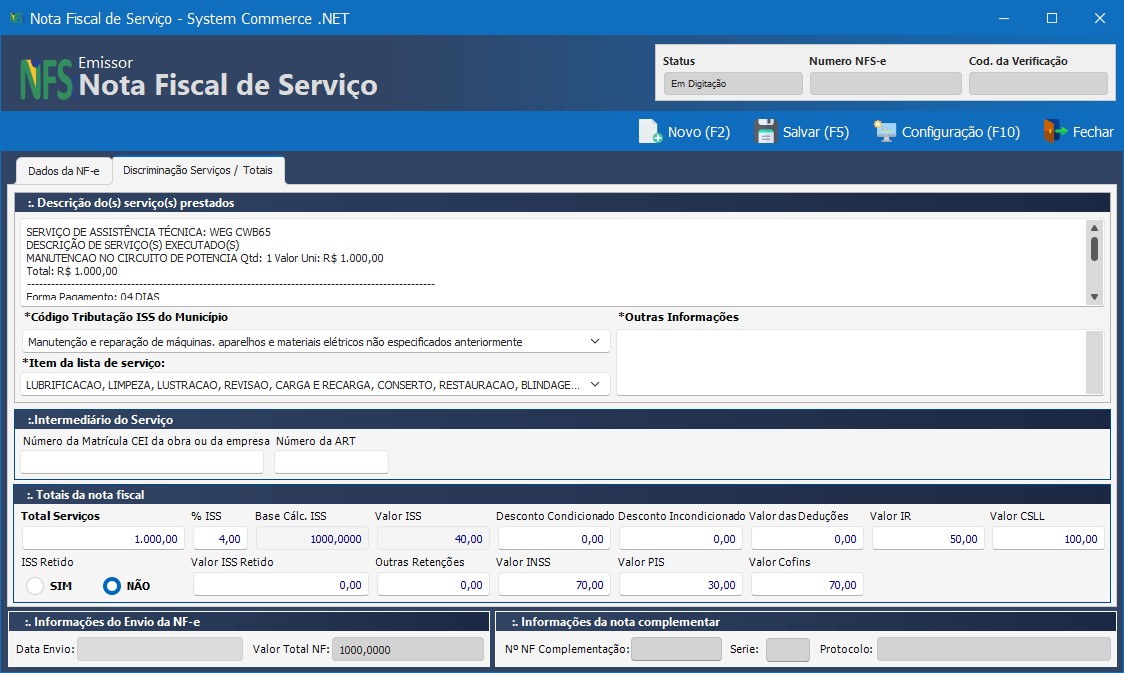
Task: Click the Novo (F2) icon
Action: pos(650,131)
